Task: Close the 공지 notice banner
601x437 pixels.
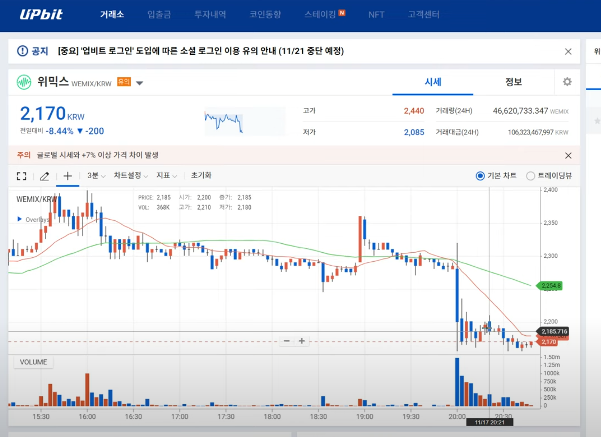Action: (x=568, y=51)
